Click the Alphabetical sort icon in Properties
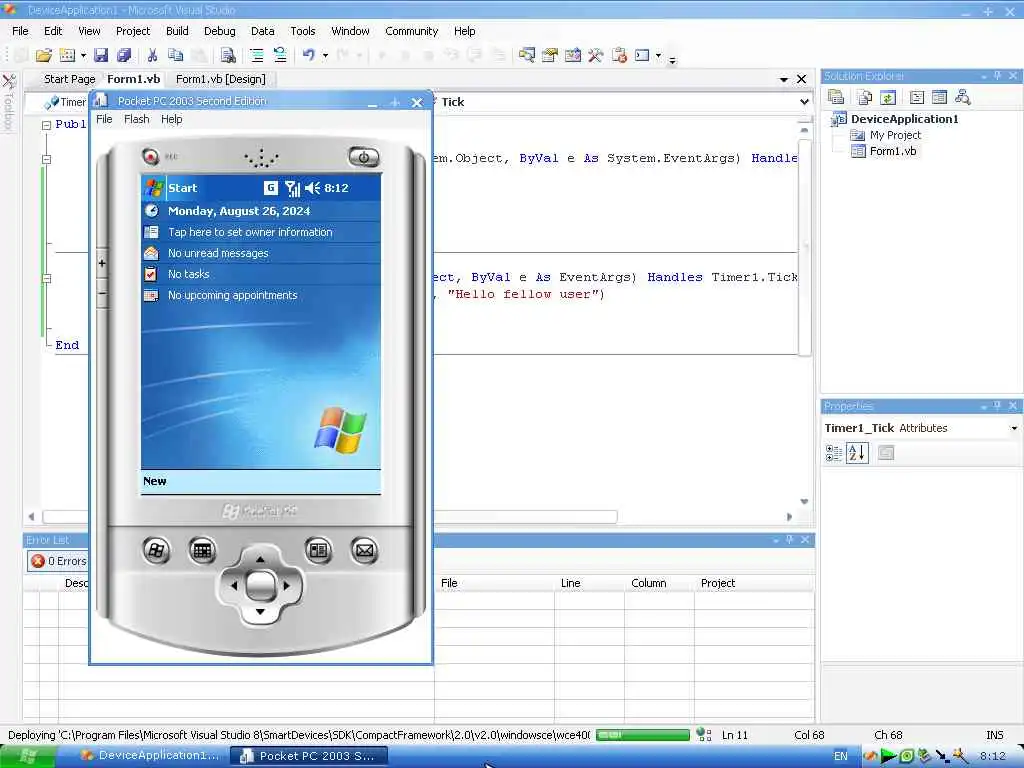The image size is (1024, 768). point(857,453)
